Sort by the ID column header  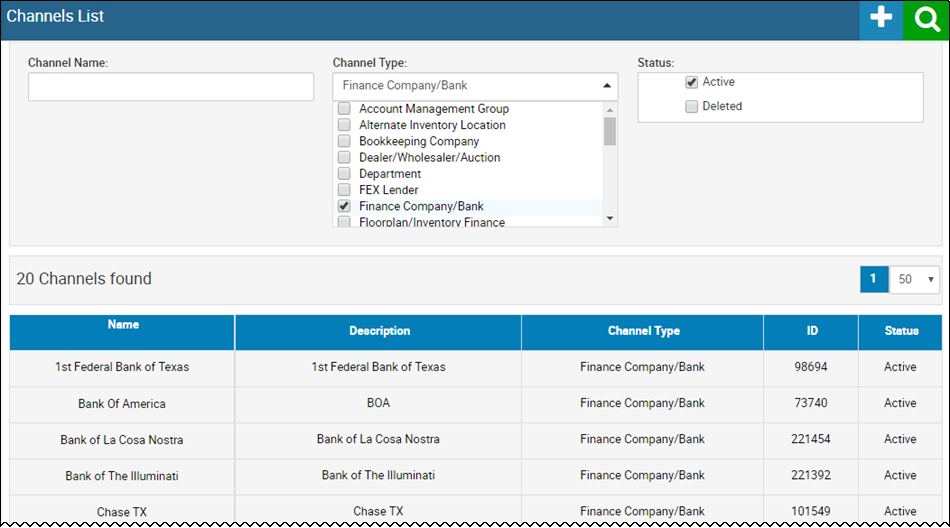[811, 332]
